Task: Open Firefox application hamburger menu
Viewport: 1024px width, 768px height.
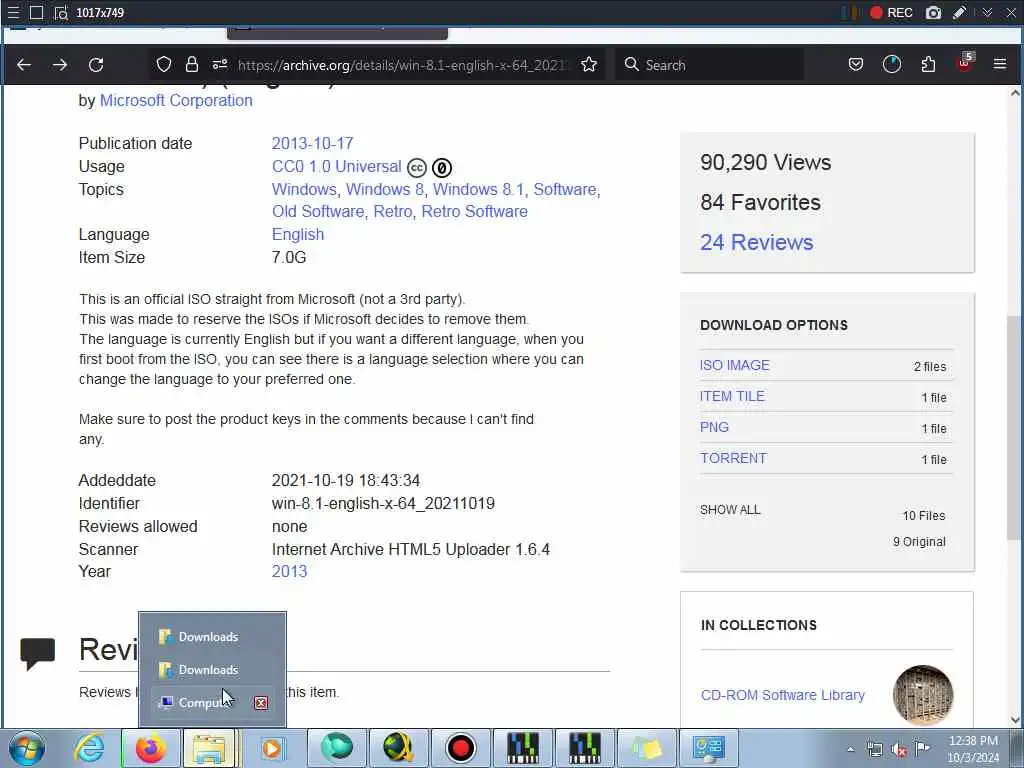Action: (1000, 64)
